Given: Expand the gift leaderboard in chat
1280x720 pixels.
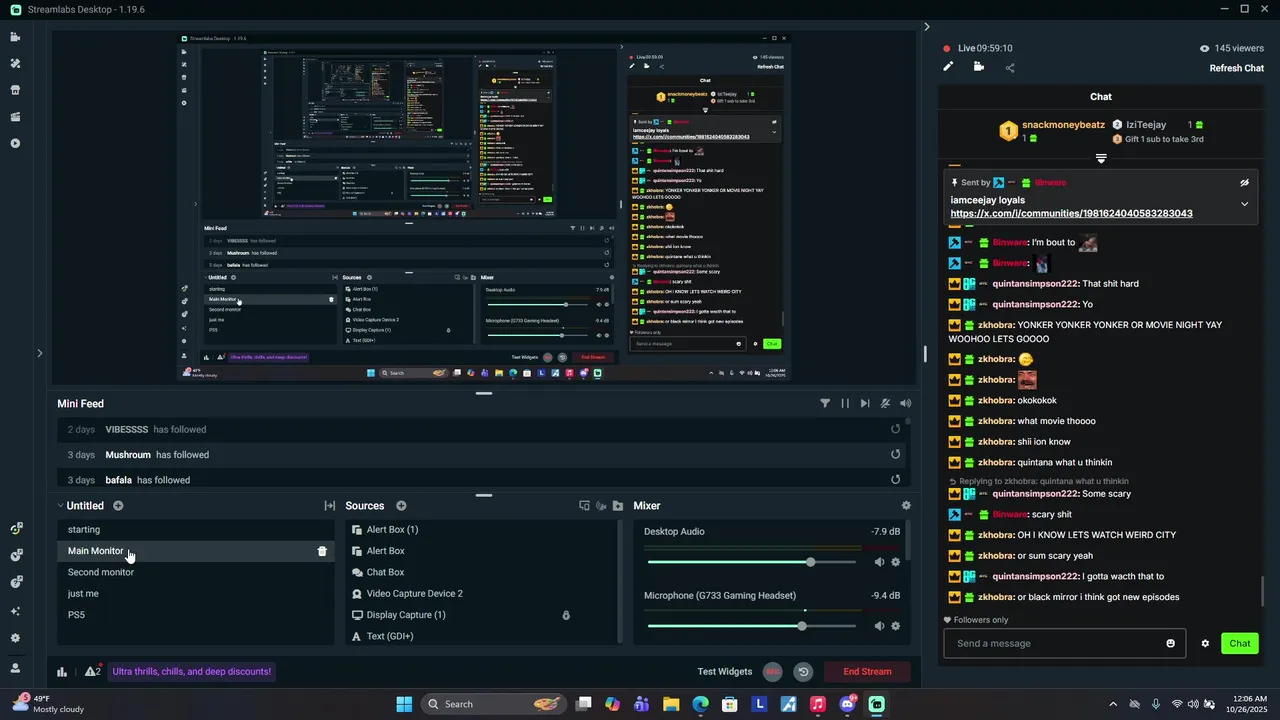Looking at the screenshot, I should (1101, 158).
